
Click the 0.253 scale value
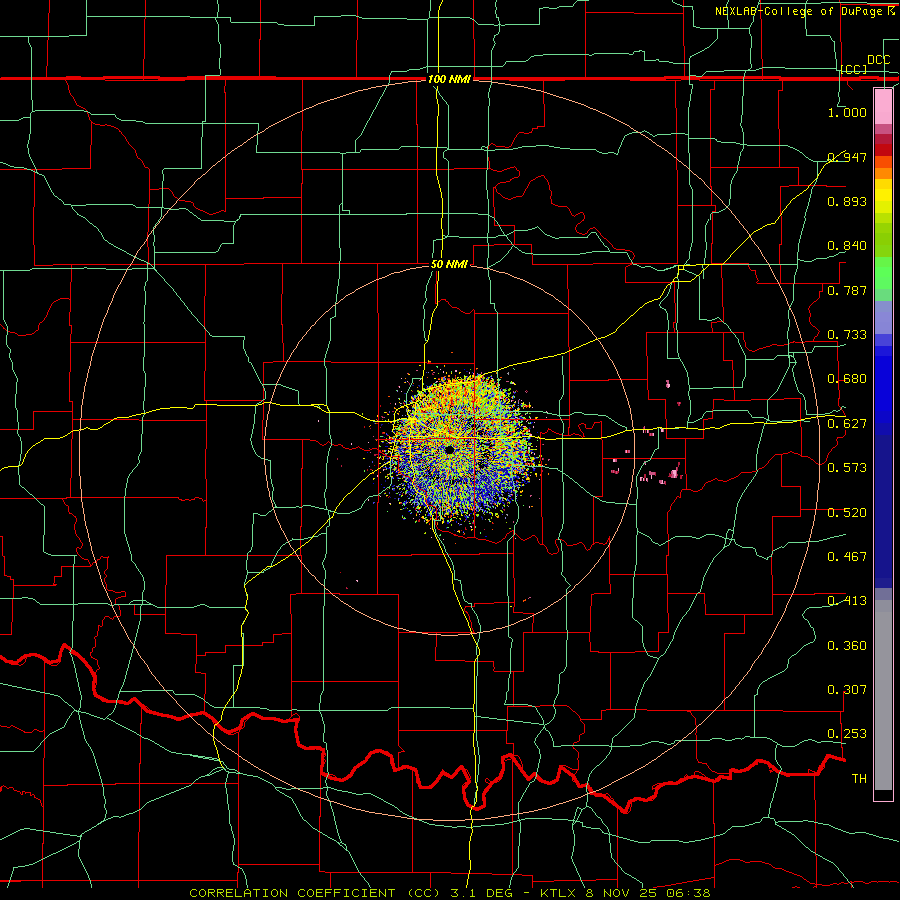pyautogui.click(x=847, y=734)
